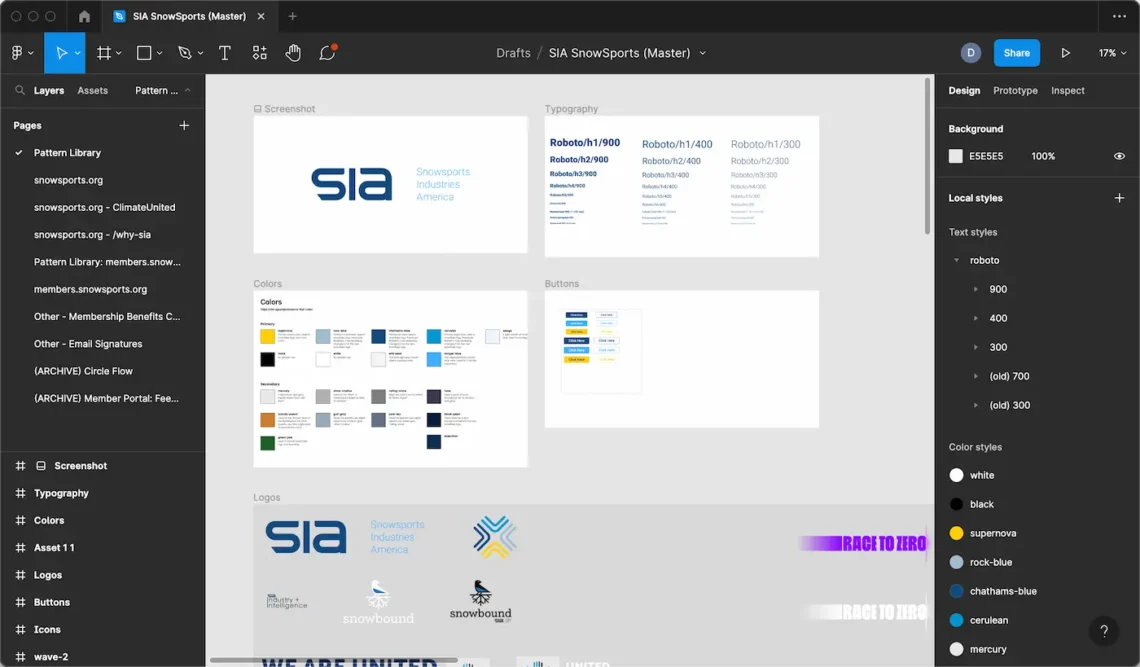Image resolution: width=1140 pixels, height=667 pixels.
Task: Expand the (old) 300 style group
Action: click(x=976, y=406)
